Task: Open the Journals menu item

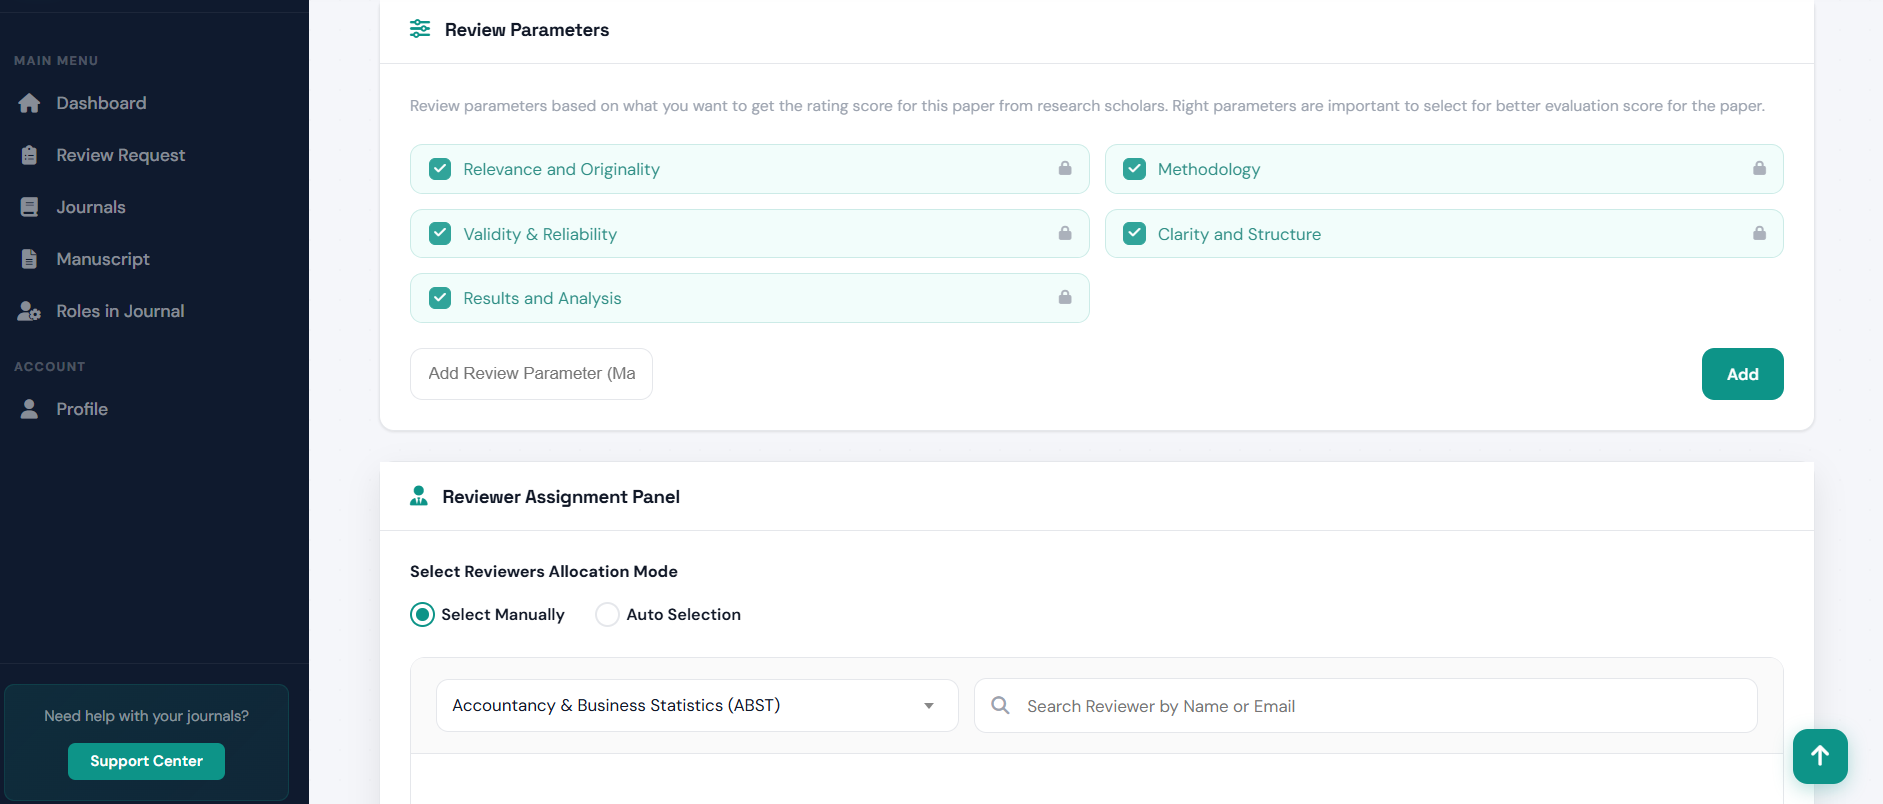Action: 91,207
